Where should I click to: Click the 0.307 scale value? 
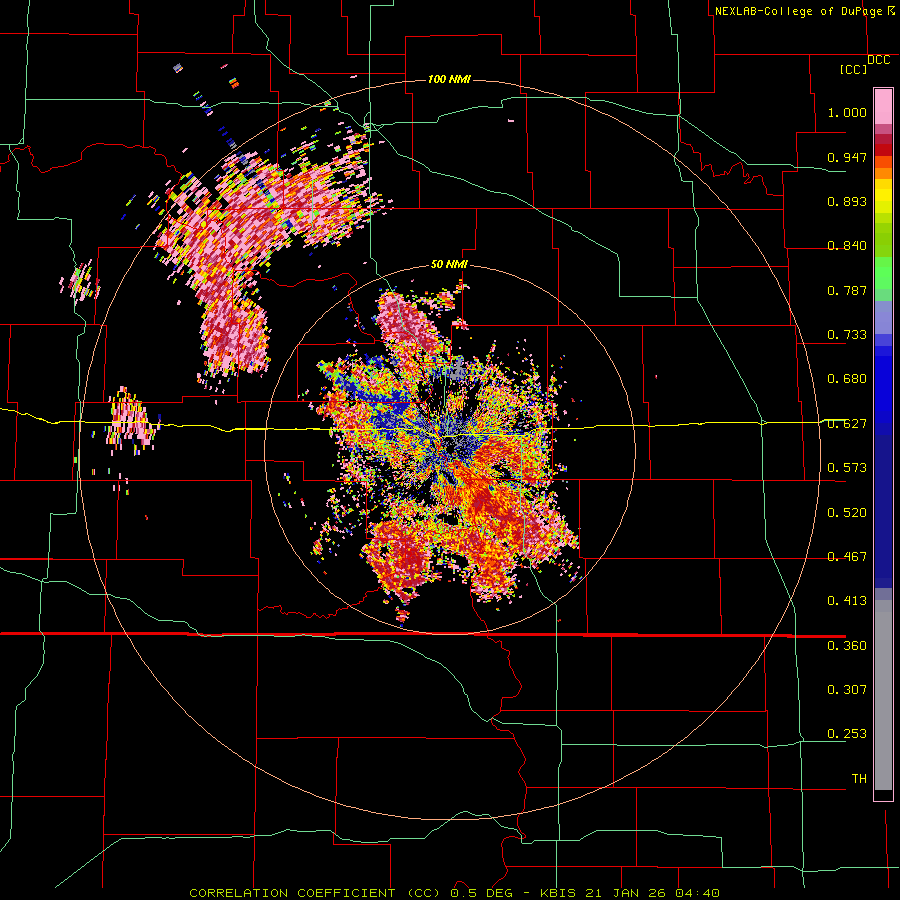coord(847,689)
